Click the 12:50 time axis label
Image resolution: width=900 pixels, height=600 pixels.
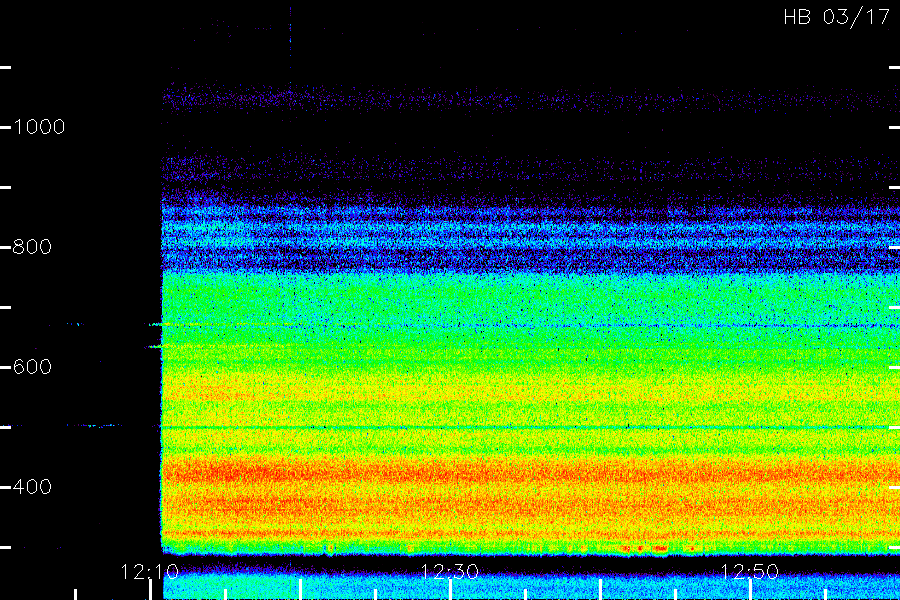coord(749,572)
